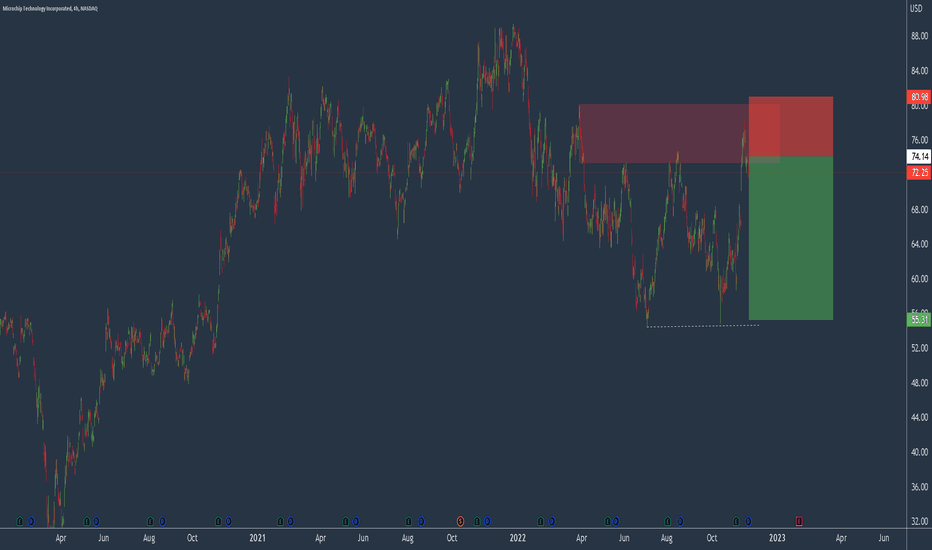
Task: Open the earnings marker above Aug 2022
Action: click(x=667, y=521)
